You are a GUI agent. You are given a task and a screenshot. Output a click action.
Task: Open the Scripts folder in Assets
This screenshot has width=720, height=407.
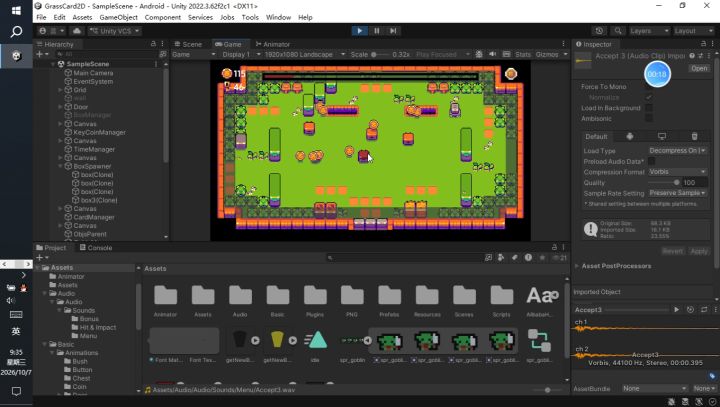pyautogui.click(x=501, y=300)
